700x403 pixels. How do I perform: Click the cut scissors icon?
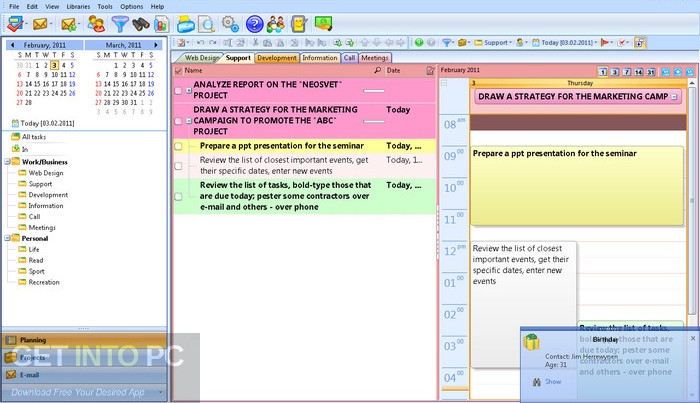tap(255, 43)
